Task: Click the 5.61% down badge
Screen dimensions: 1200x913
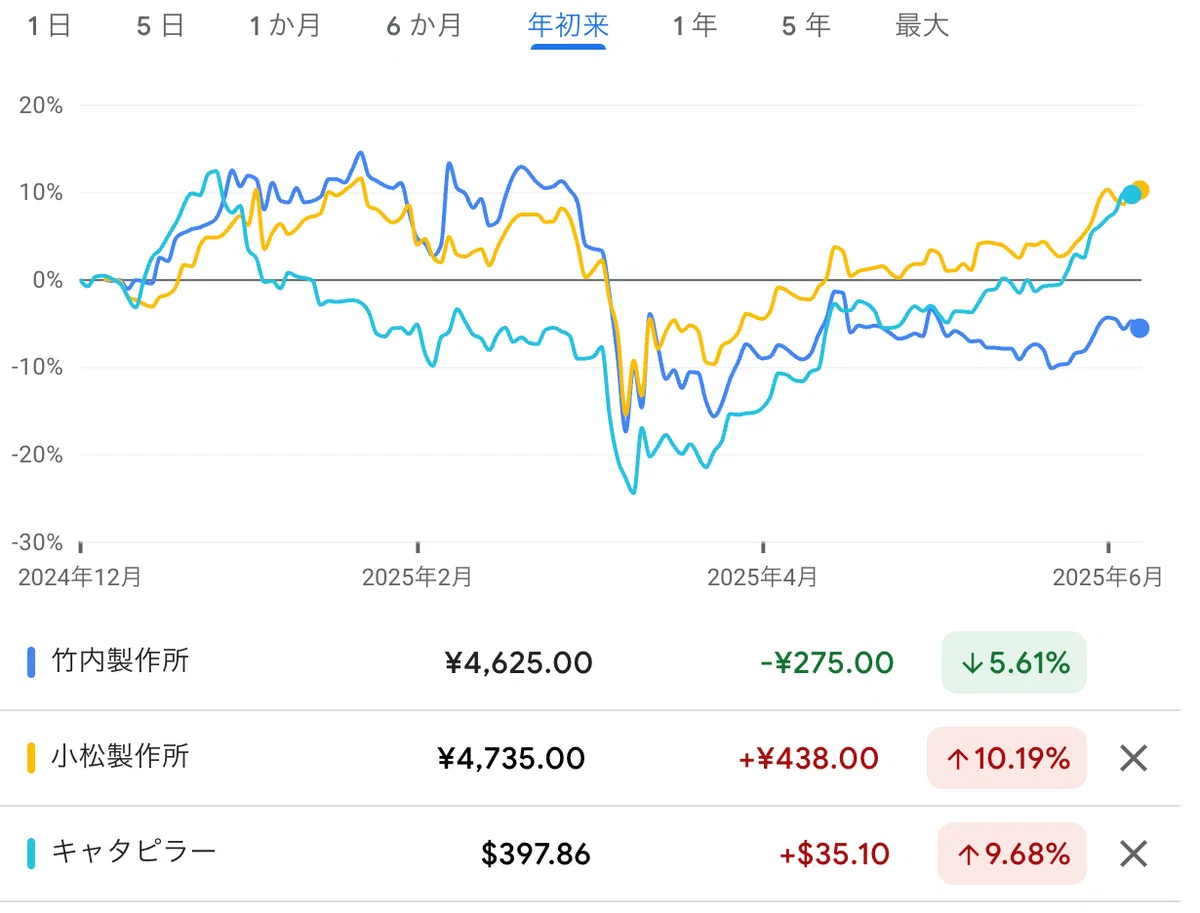Action: tap(1013, 662)
